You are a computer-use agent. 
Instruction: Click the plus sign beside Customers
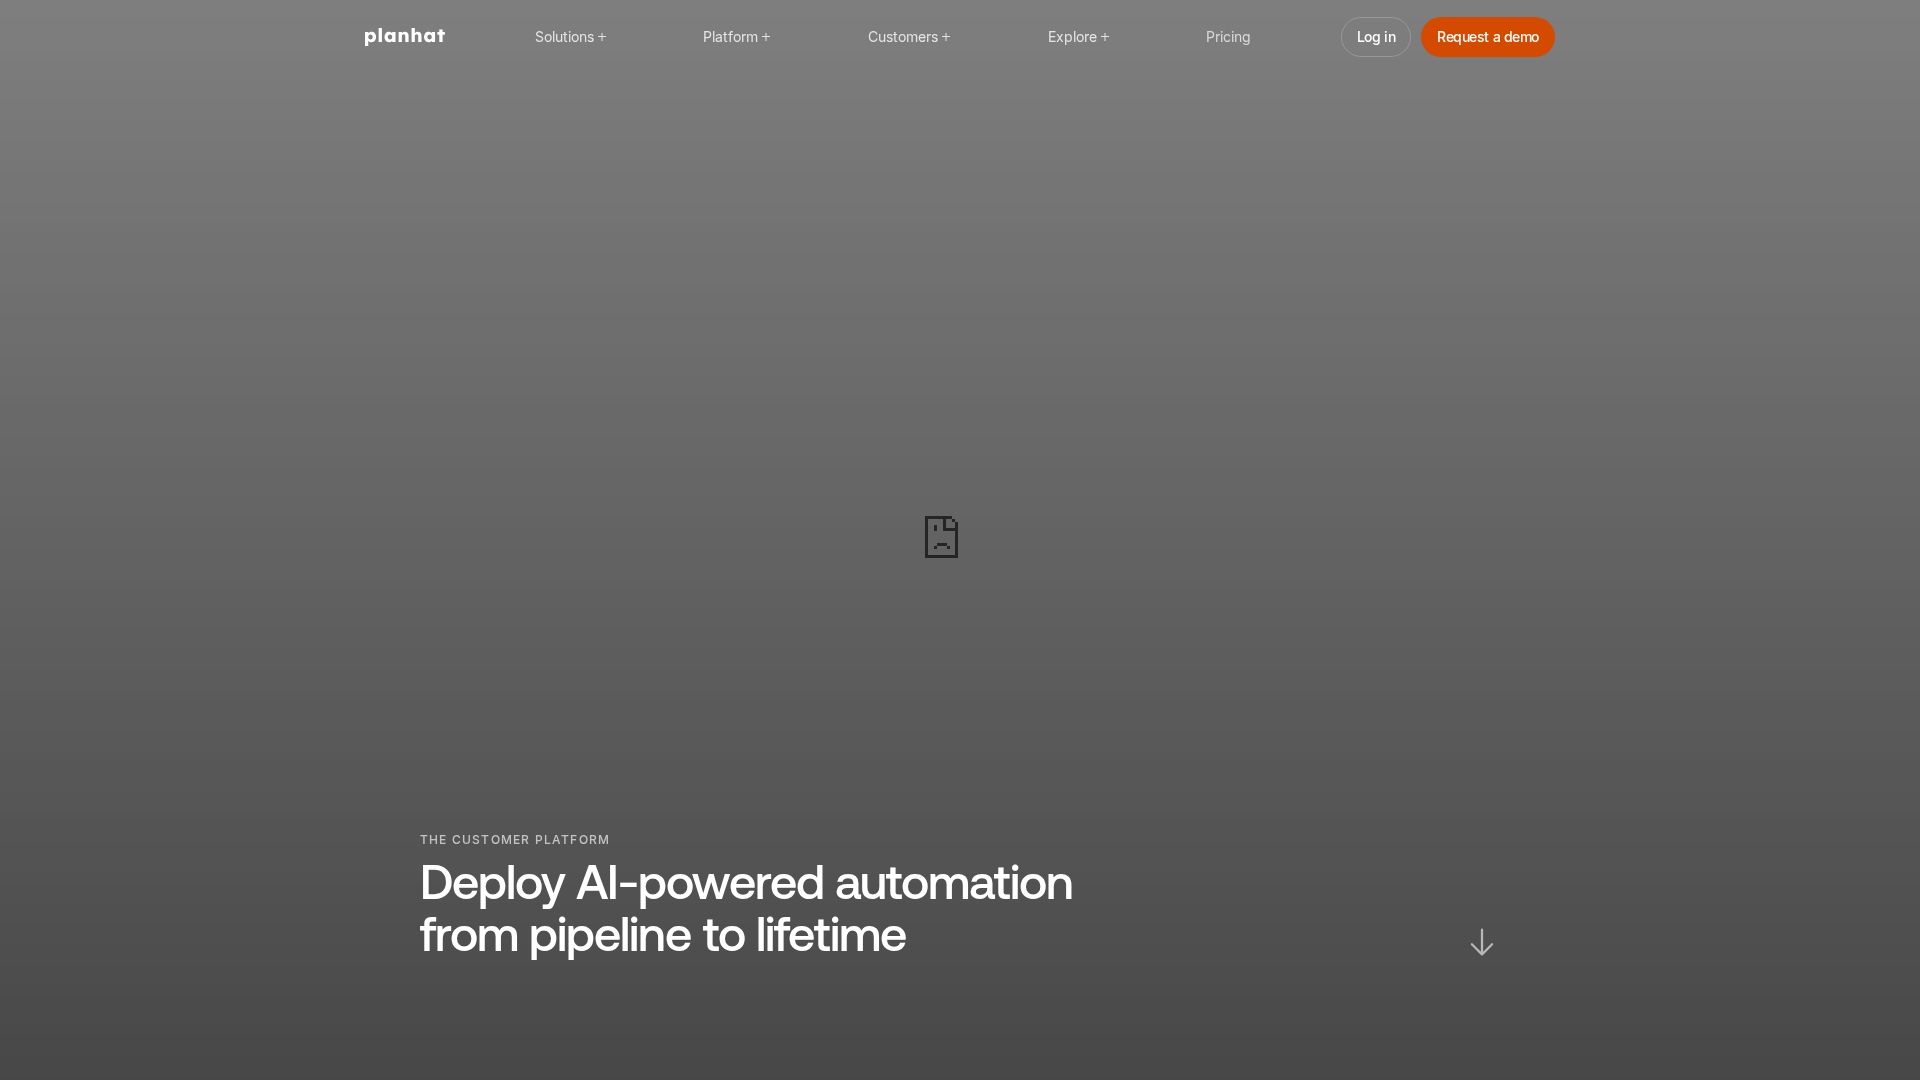pyautogui.click(x=946, y=37)
